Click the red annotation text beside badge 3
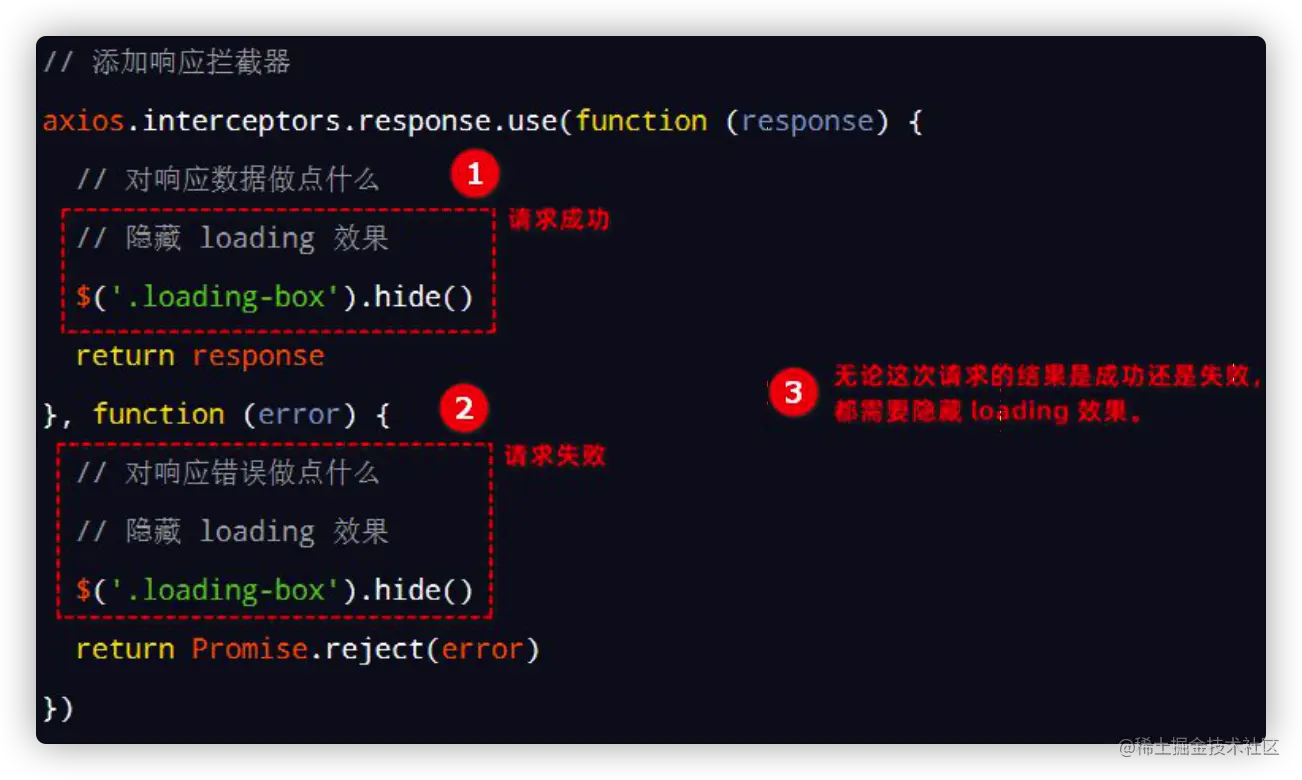Image resolution: width=1302 pixels, height=780 pixels. click(x=1049, y=393)
